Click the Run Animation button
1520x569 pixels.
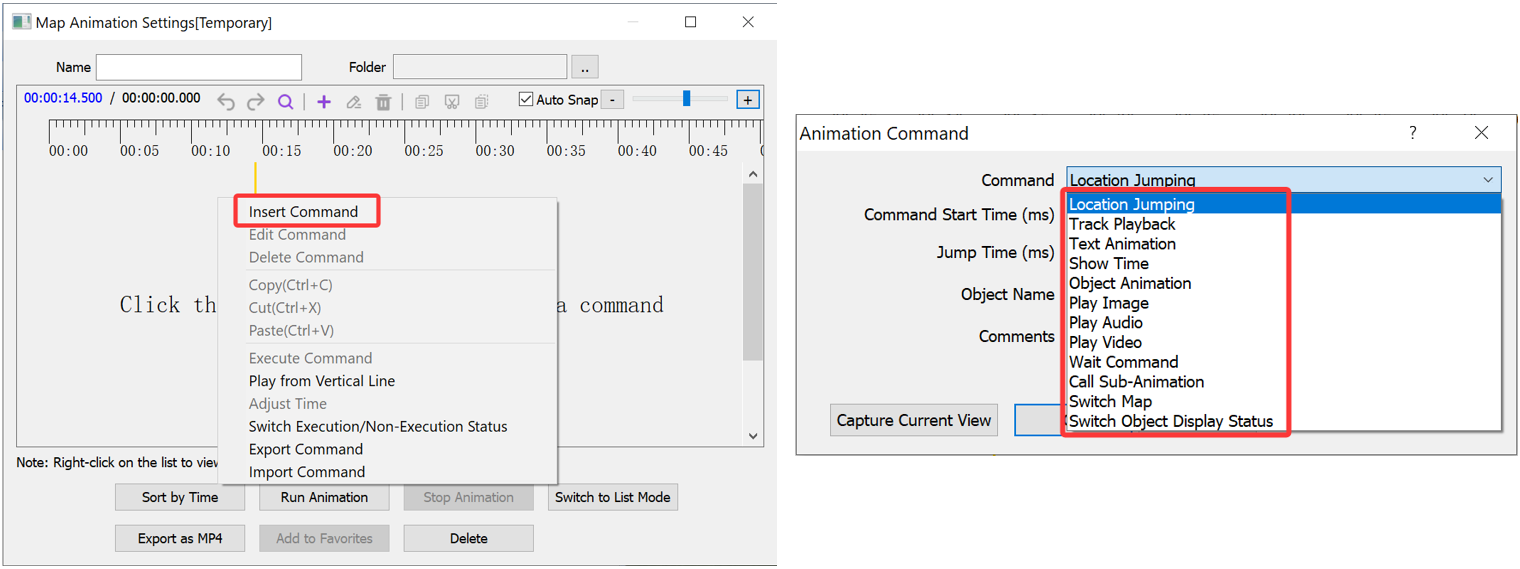point(324,497)
